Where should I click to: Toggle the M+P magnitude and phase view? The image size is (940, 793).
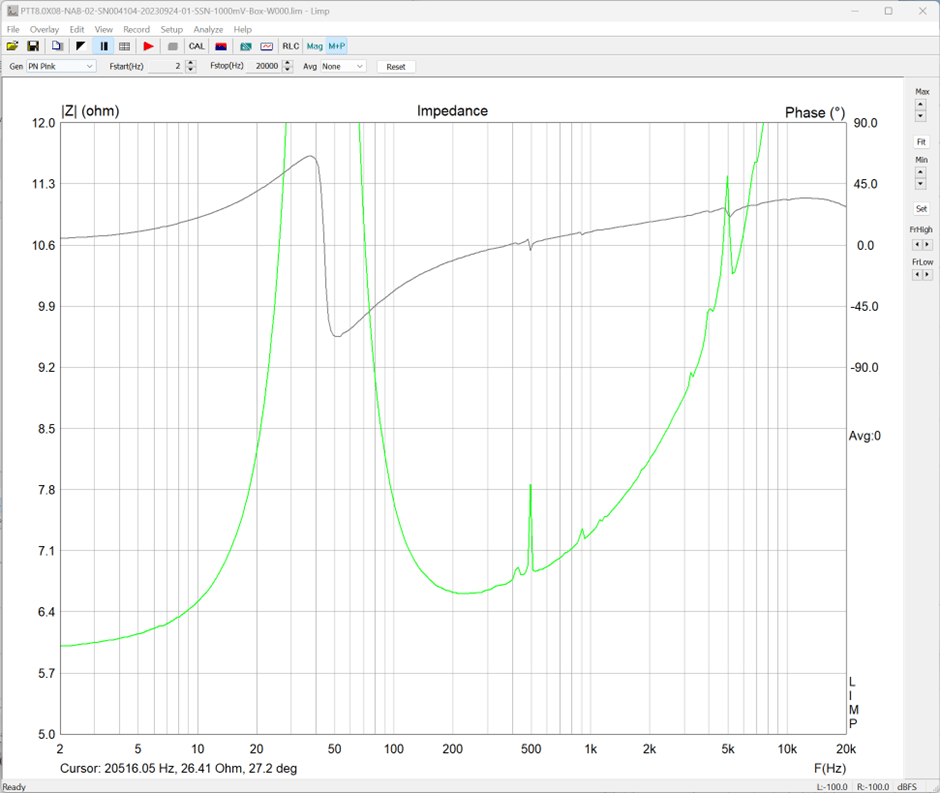click(x=337, y=46)
